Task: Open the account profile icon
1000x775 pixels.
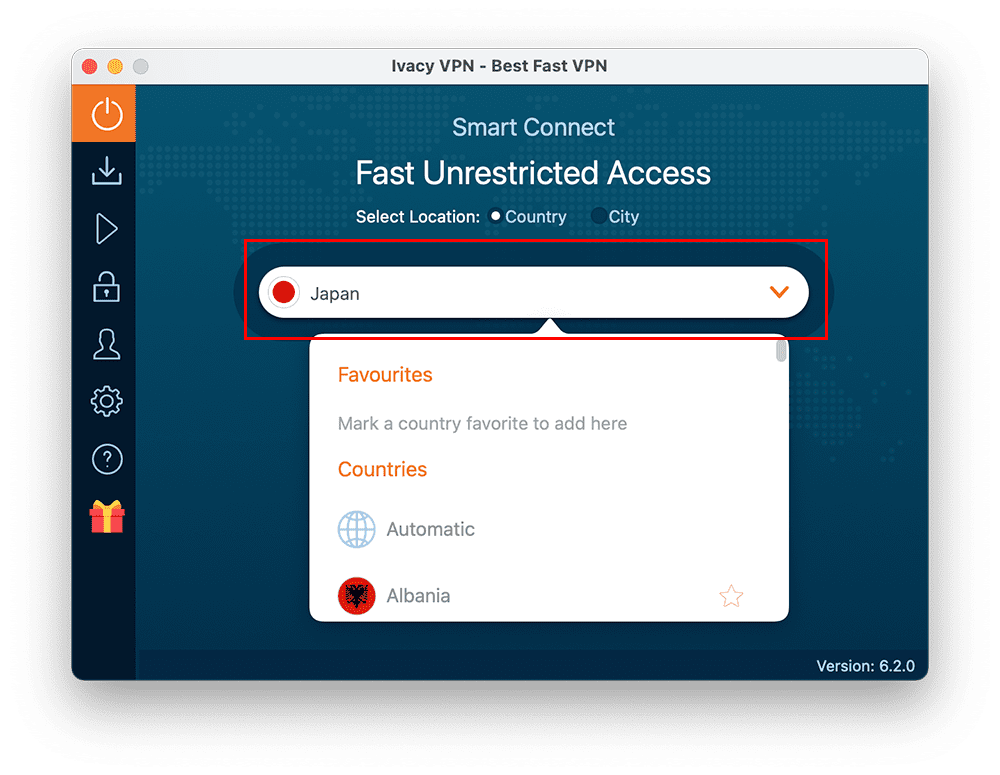Action: tap(104, 343)
